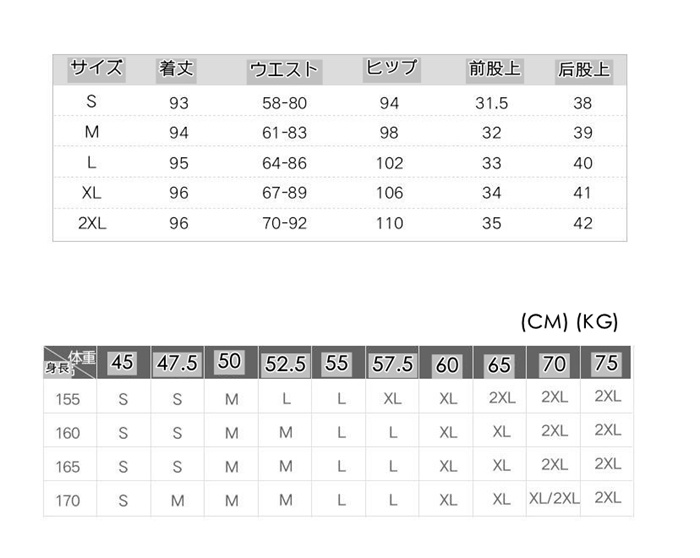Select the 52.5 weight header
This screenshot has width=700, height=558.
click(285, 364)
